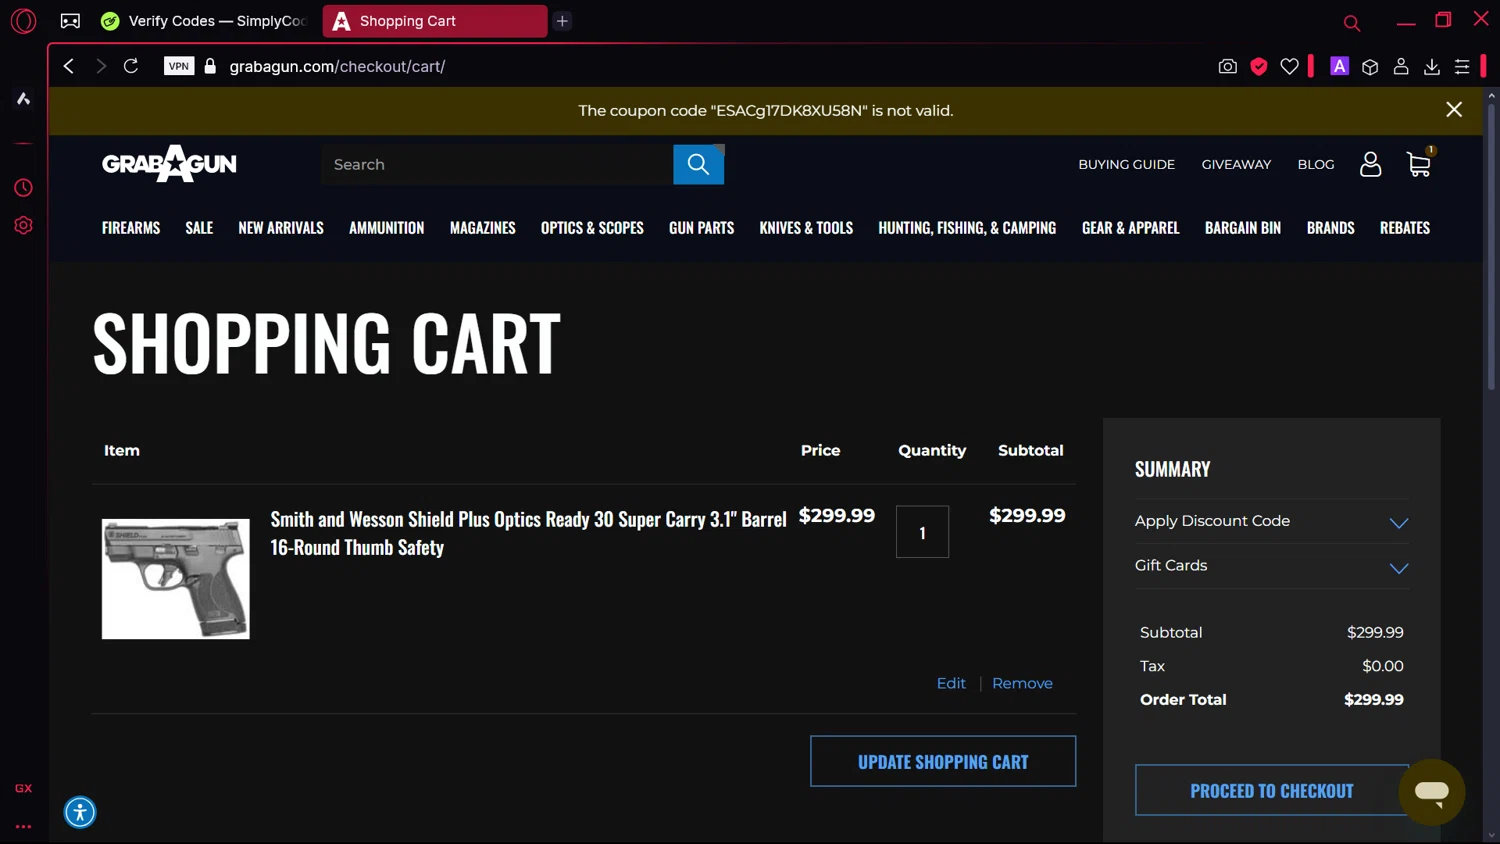Open the SALE menu
Screen dimensions: 1500x844
click(x=199, y=228)
